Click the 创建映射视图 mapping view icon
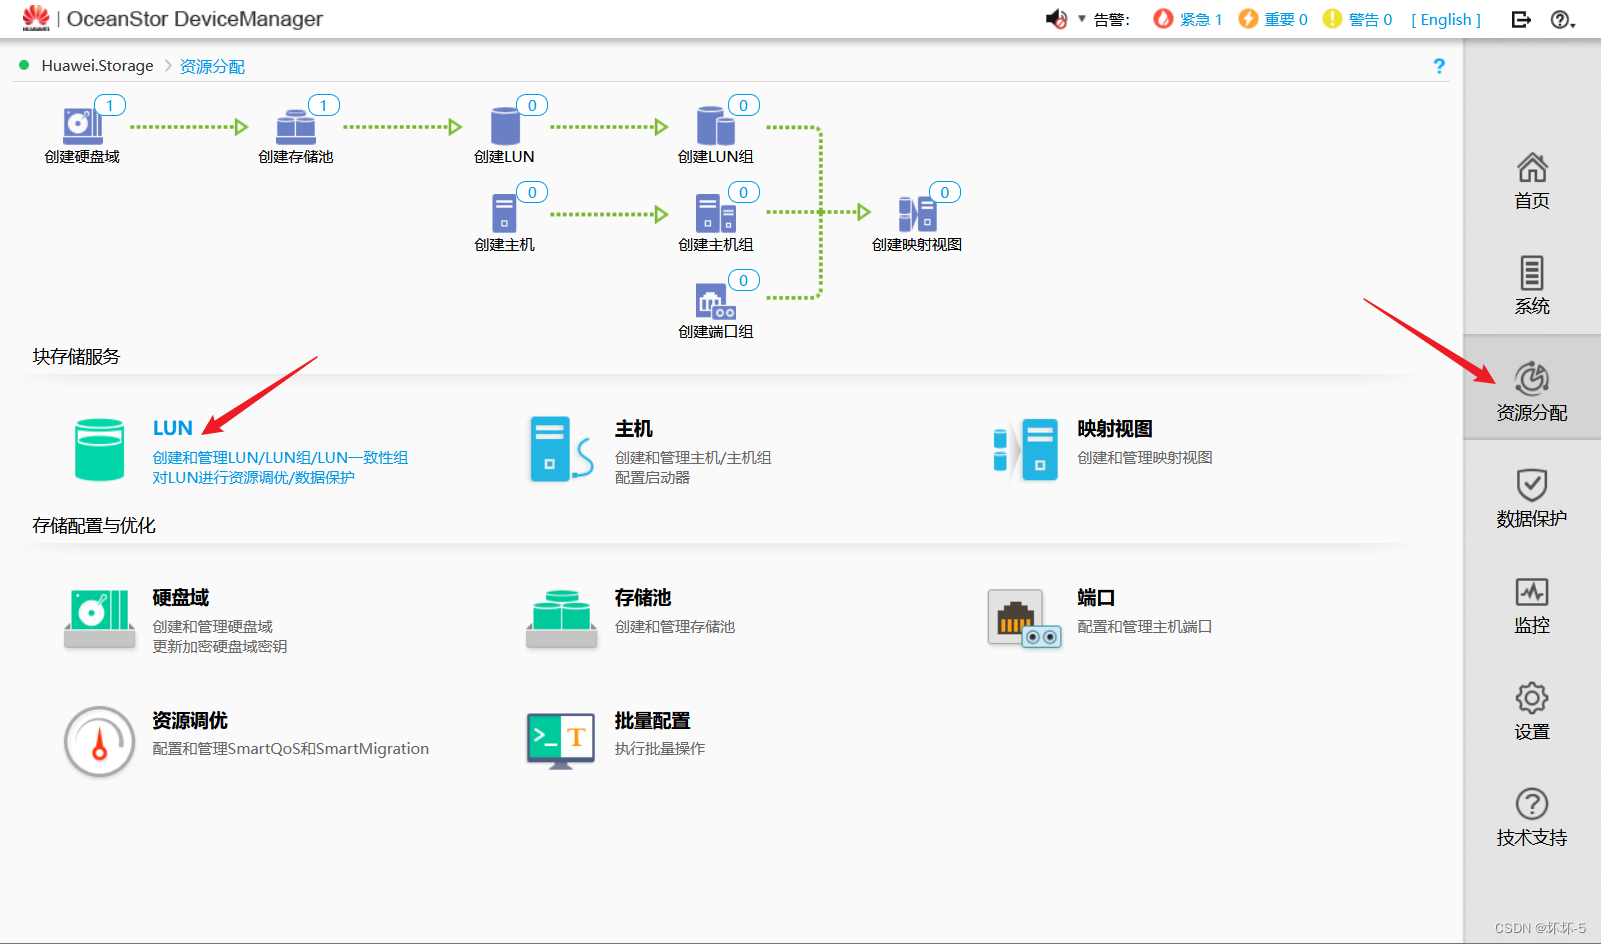1601x944 pixels. click(917, 213)
